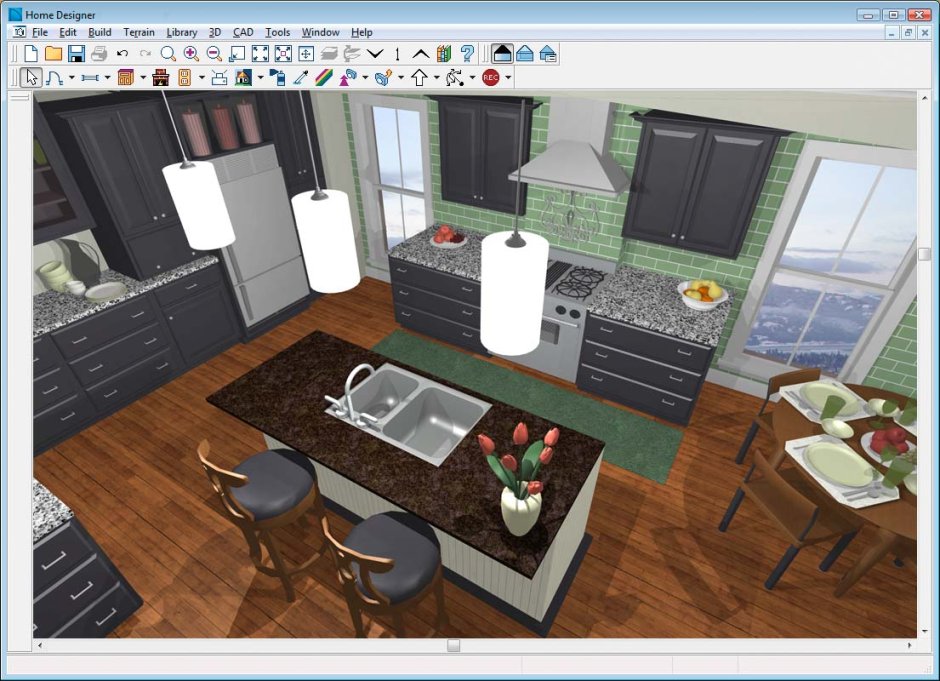
Task: Open the dropdown next to the wall tool
Action: (x=107, y=77)
